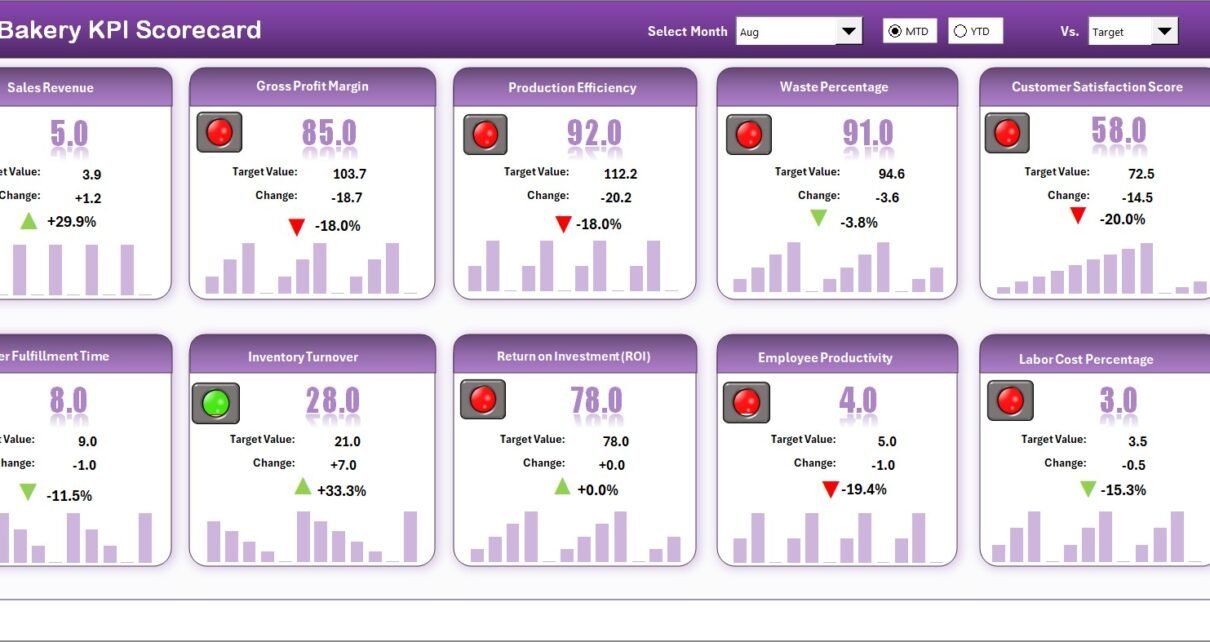The height and width of the screenshot is (642, 1210).
Task: Click the red light on Labor Cost Percentage
Action: tap(1010, 400)
